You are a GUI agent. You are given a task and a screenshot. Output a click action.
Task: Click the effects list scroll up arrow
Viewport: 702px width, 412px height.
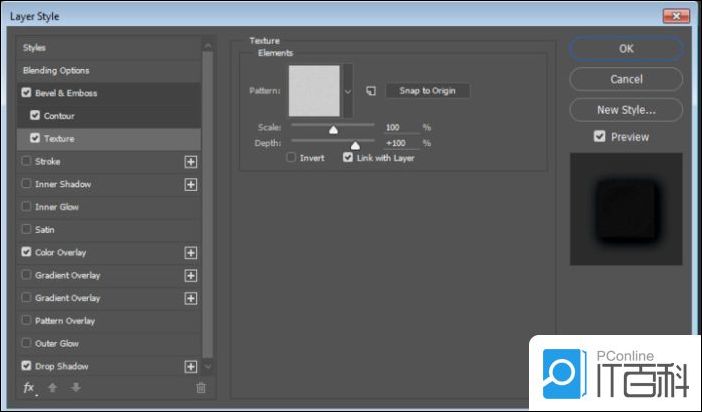coord(208,46)
